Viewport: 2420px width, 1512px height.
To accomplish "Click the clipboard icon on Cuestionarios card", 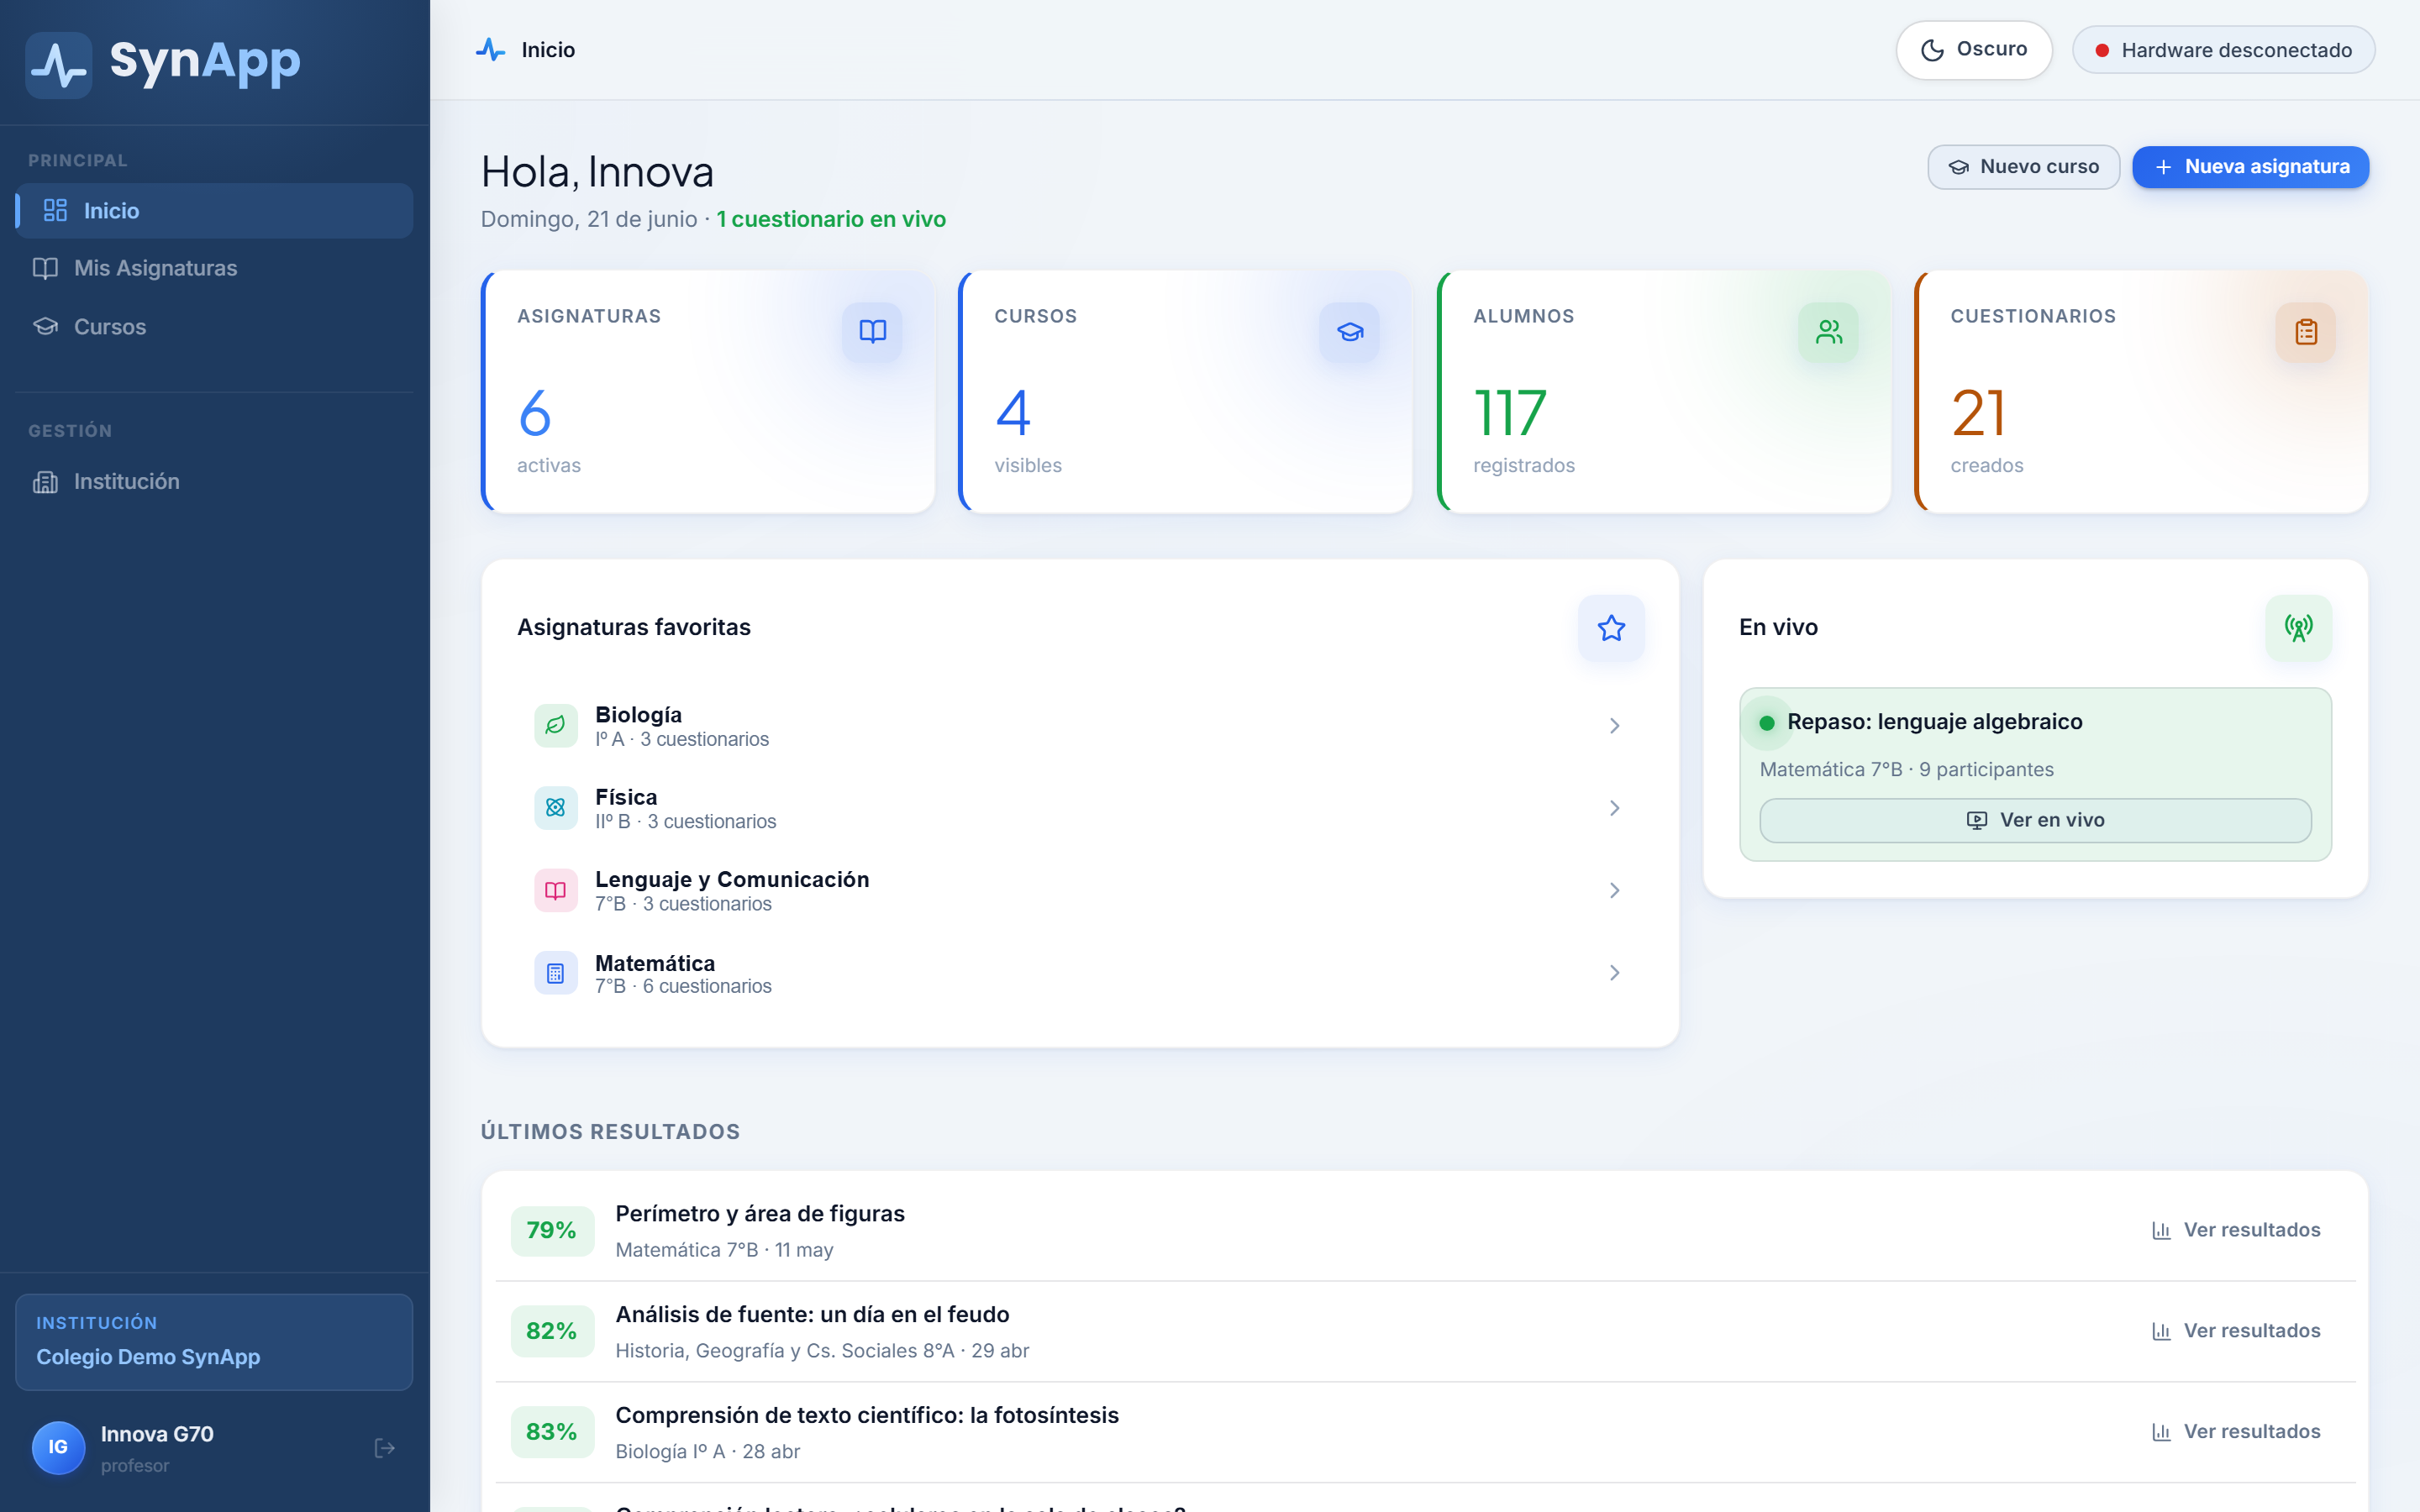I will click(2305, 332).
